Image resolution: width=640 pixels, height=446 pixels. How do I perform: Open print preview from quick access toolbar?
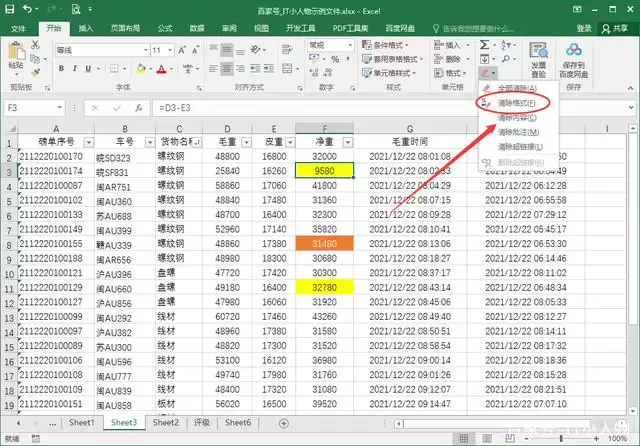point(76,9)
